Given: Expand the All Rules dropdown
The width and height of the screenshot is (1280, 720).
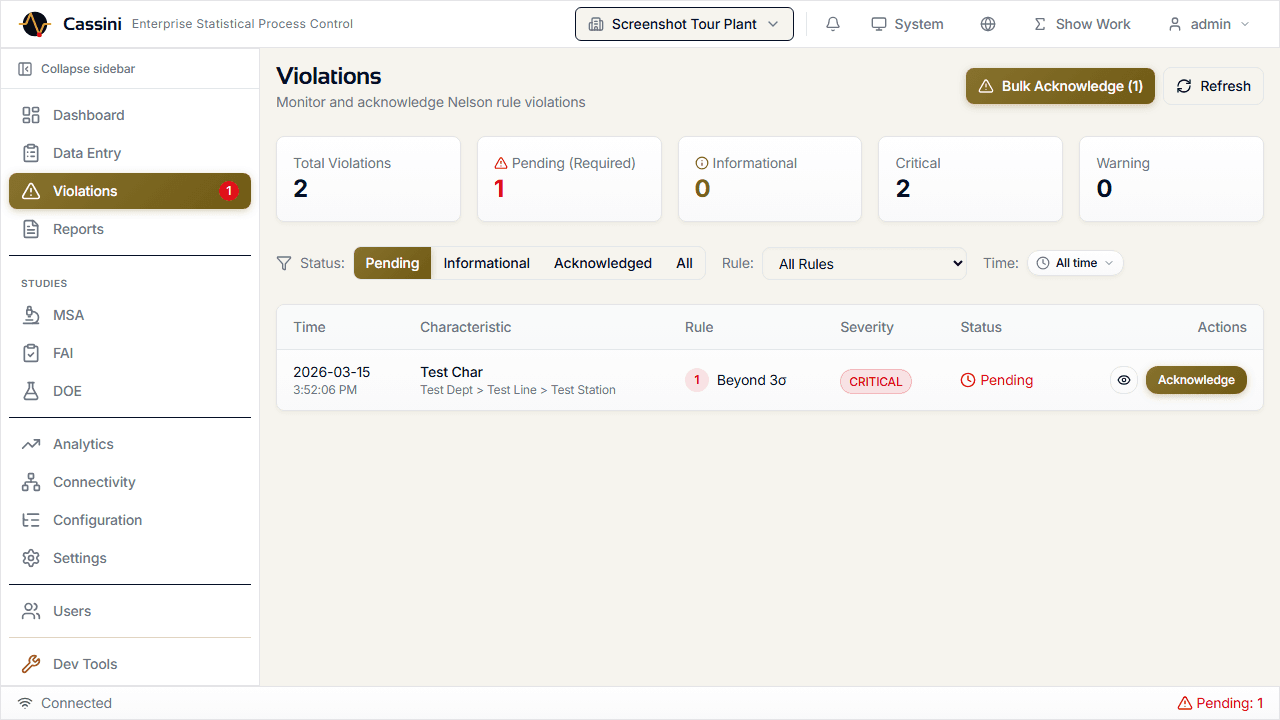Looking at the screenshot, I should (864, 264).
